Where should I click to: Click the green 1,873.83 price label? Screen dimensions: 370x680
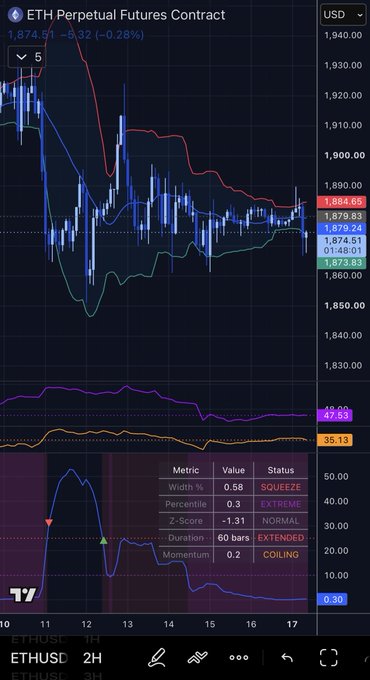pyautogui.click(x=343, y=262)
